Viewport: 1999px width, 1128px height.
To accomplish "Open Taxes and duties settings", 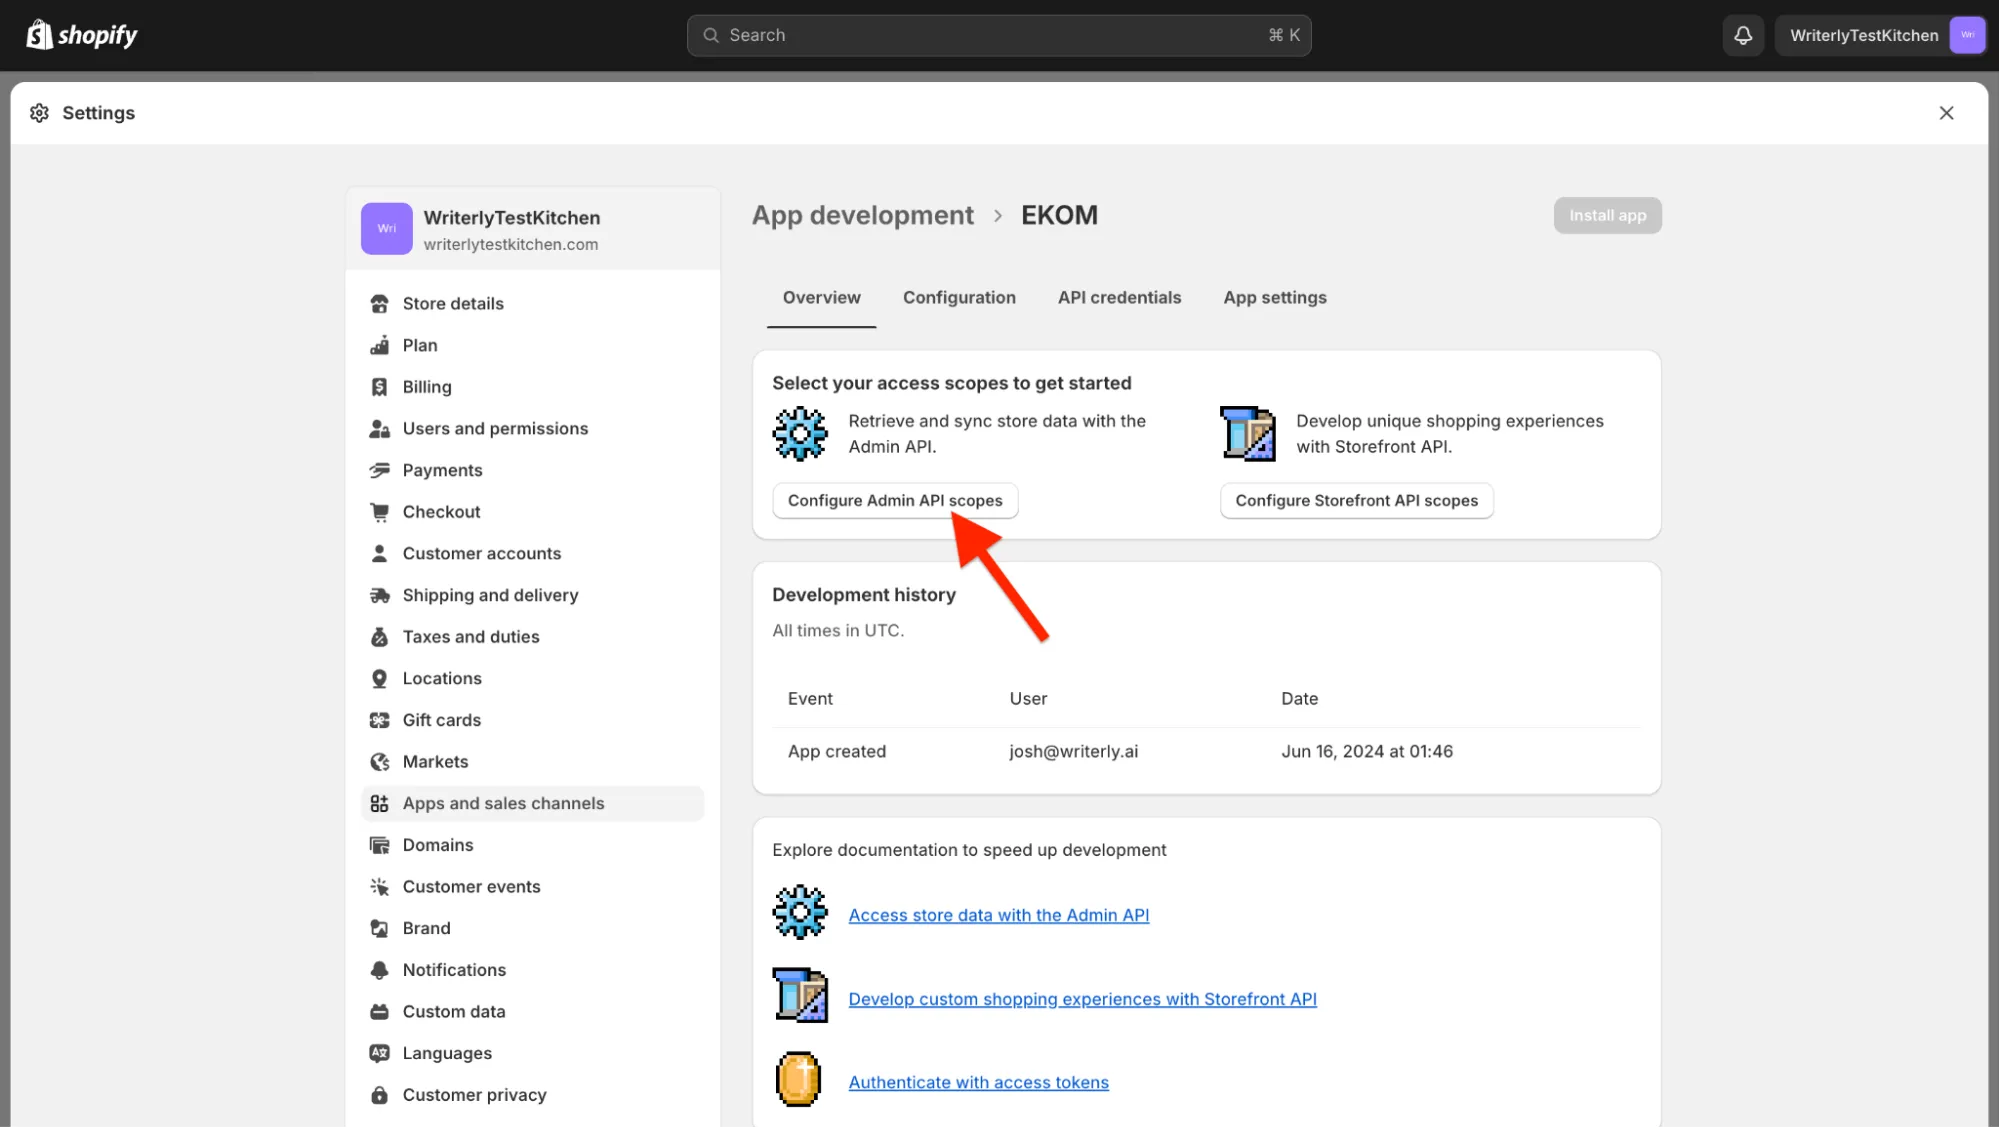I will 532,637.
